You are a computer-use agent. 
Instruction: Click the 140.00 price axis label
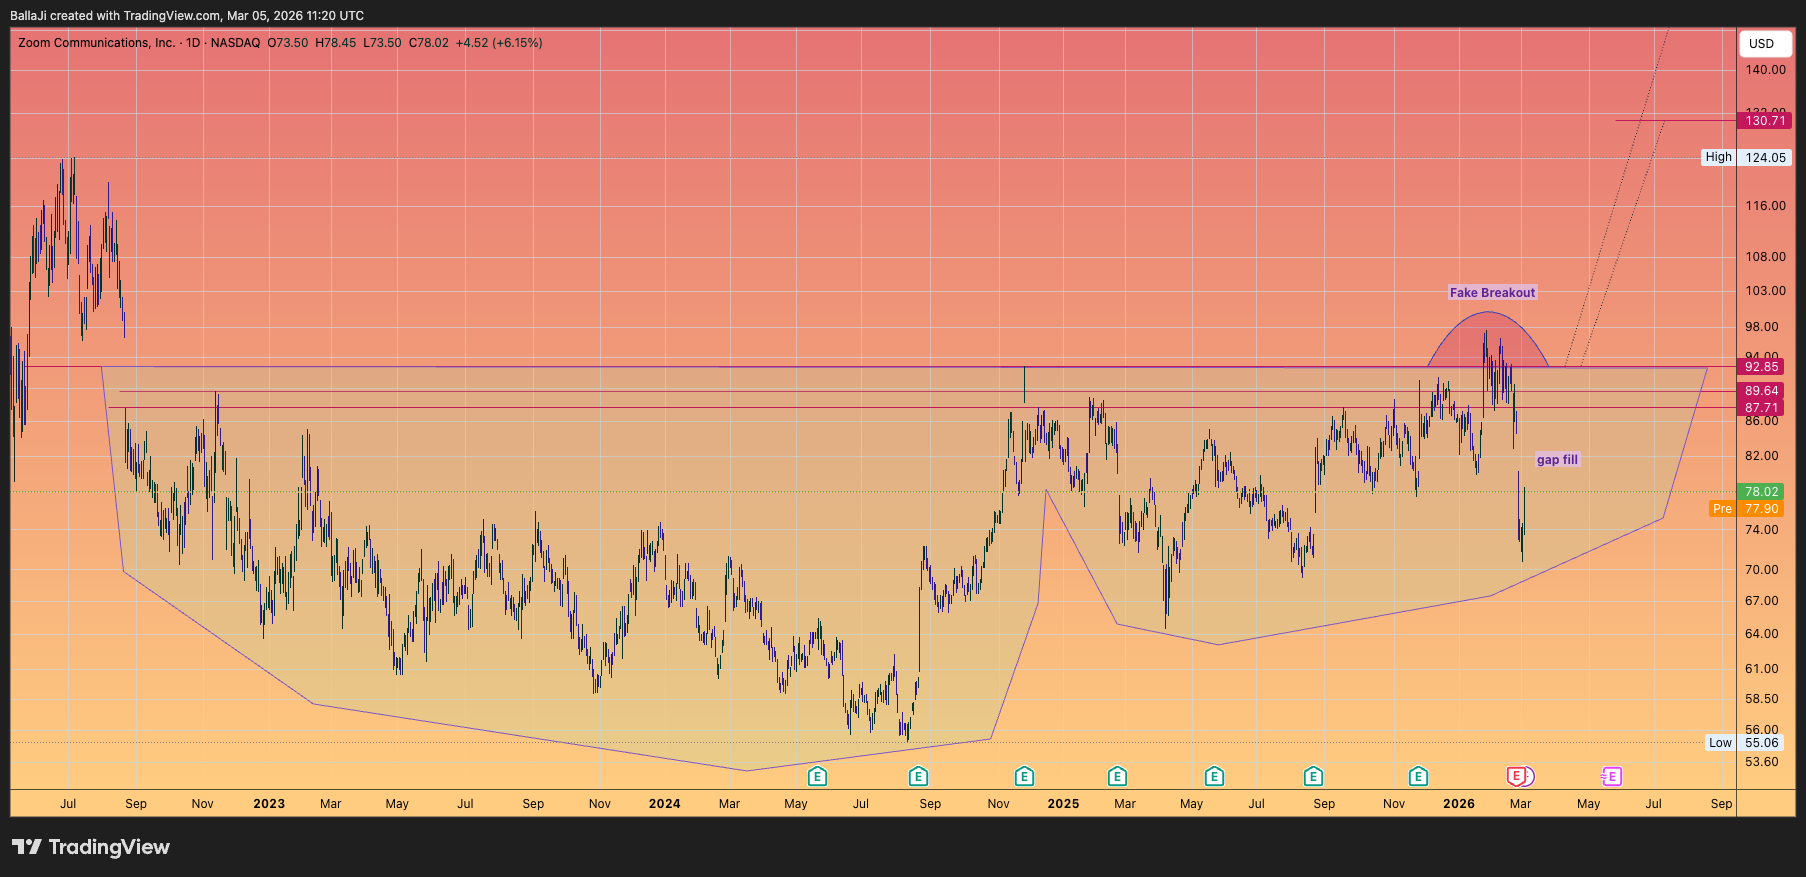[x=1765, y=70]
